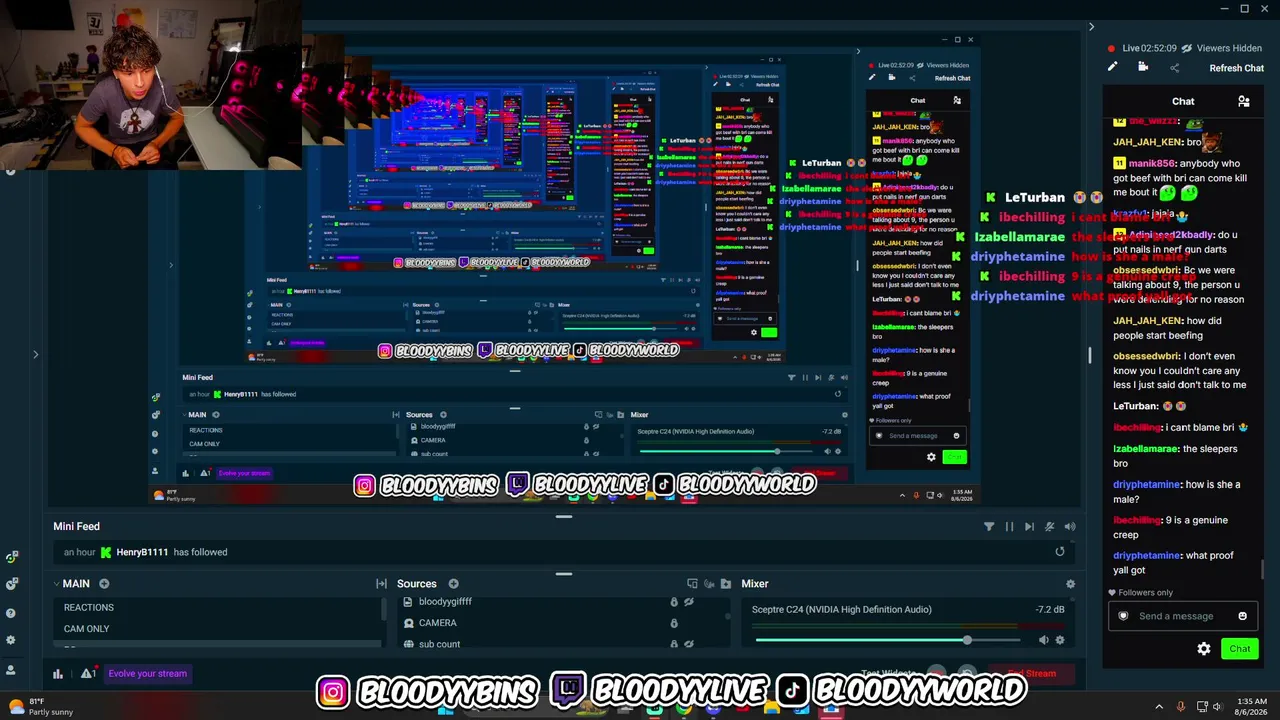Open the taskbar clock showing 1:35 AM
Image resolution: width=1280 pixels, height=720 pixels.
pos(1252,706)
